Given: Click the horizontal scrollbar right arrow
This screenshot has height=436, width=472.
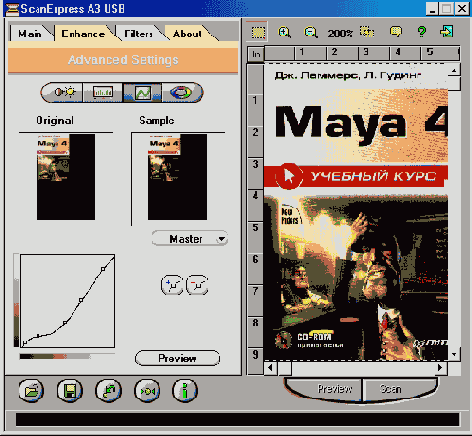Looking at the screenshot, I should (440, 368).
